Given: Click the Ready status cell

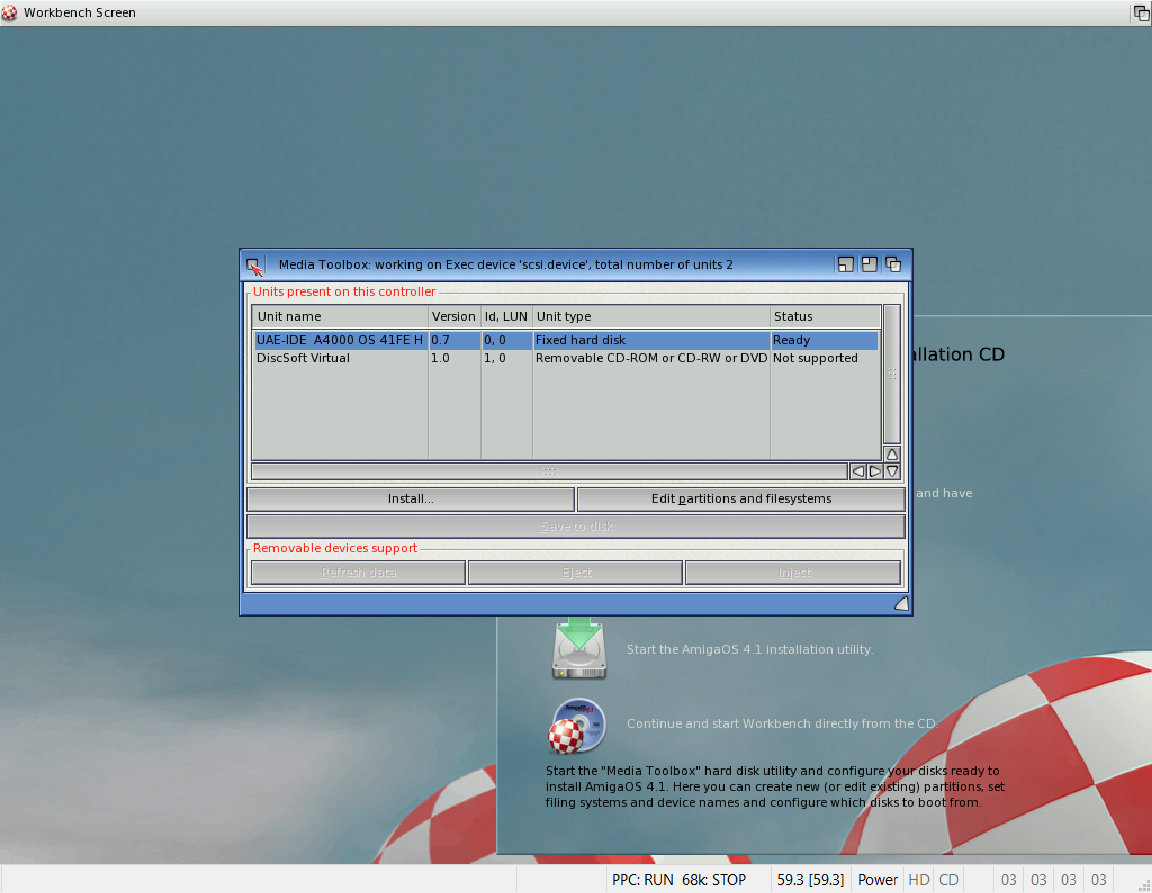Looking at the screenshot, I should (791, 340).
